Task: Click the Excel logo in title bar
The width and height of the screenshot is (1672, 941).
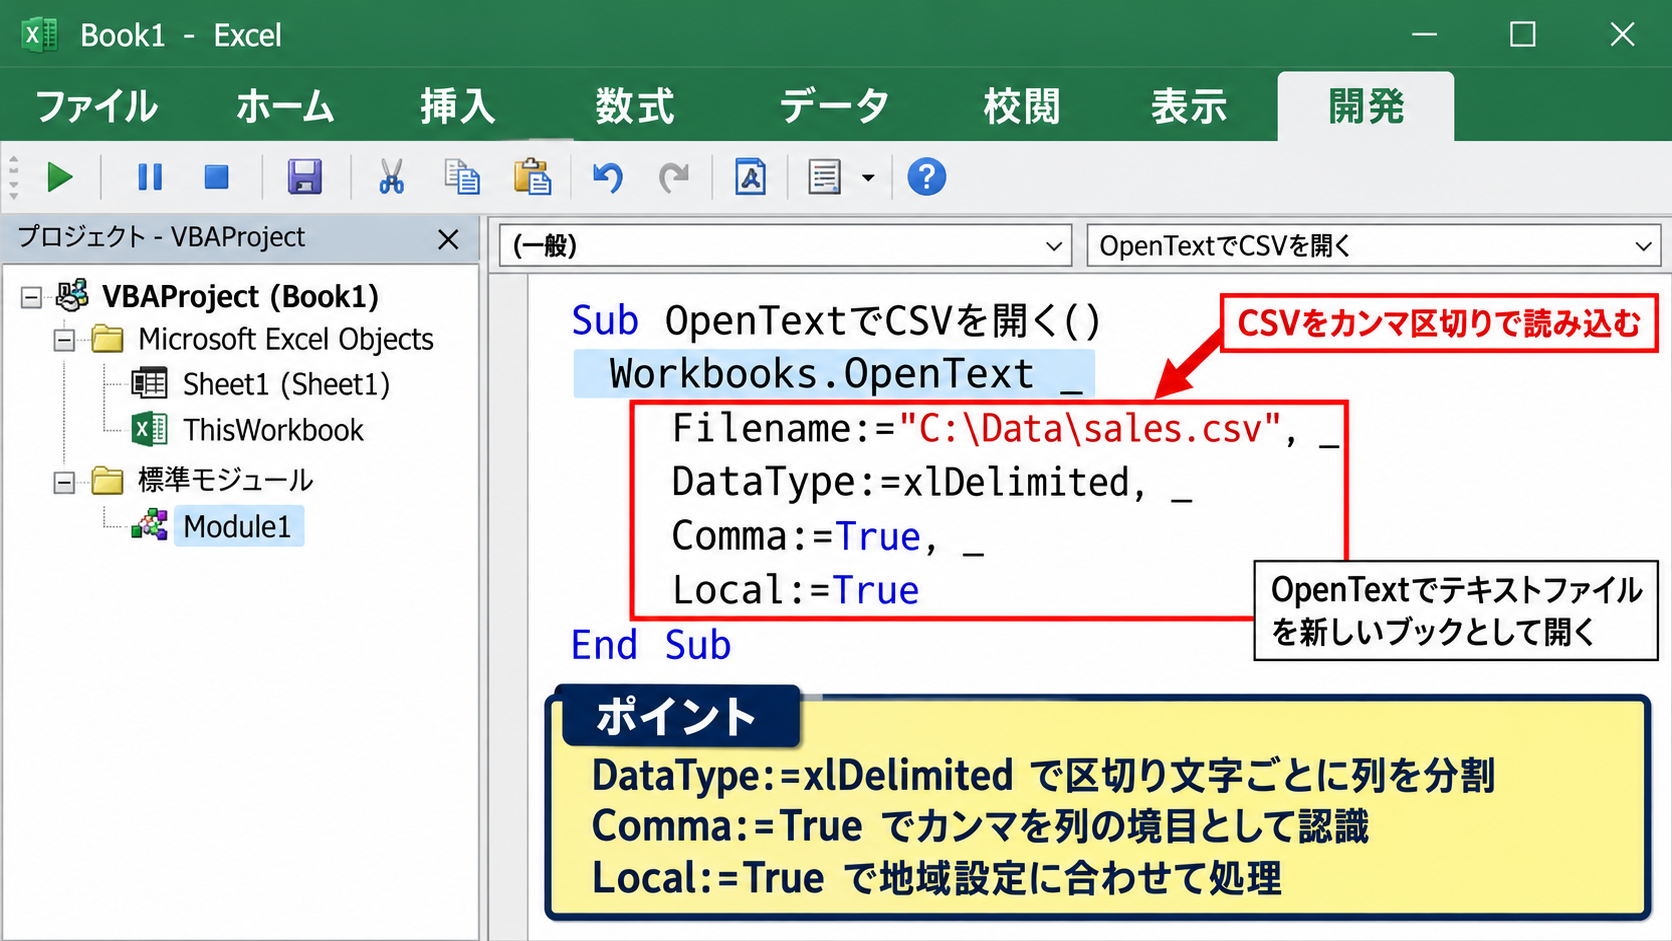Action: (40, 35)
